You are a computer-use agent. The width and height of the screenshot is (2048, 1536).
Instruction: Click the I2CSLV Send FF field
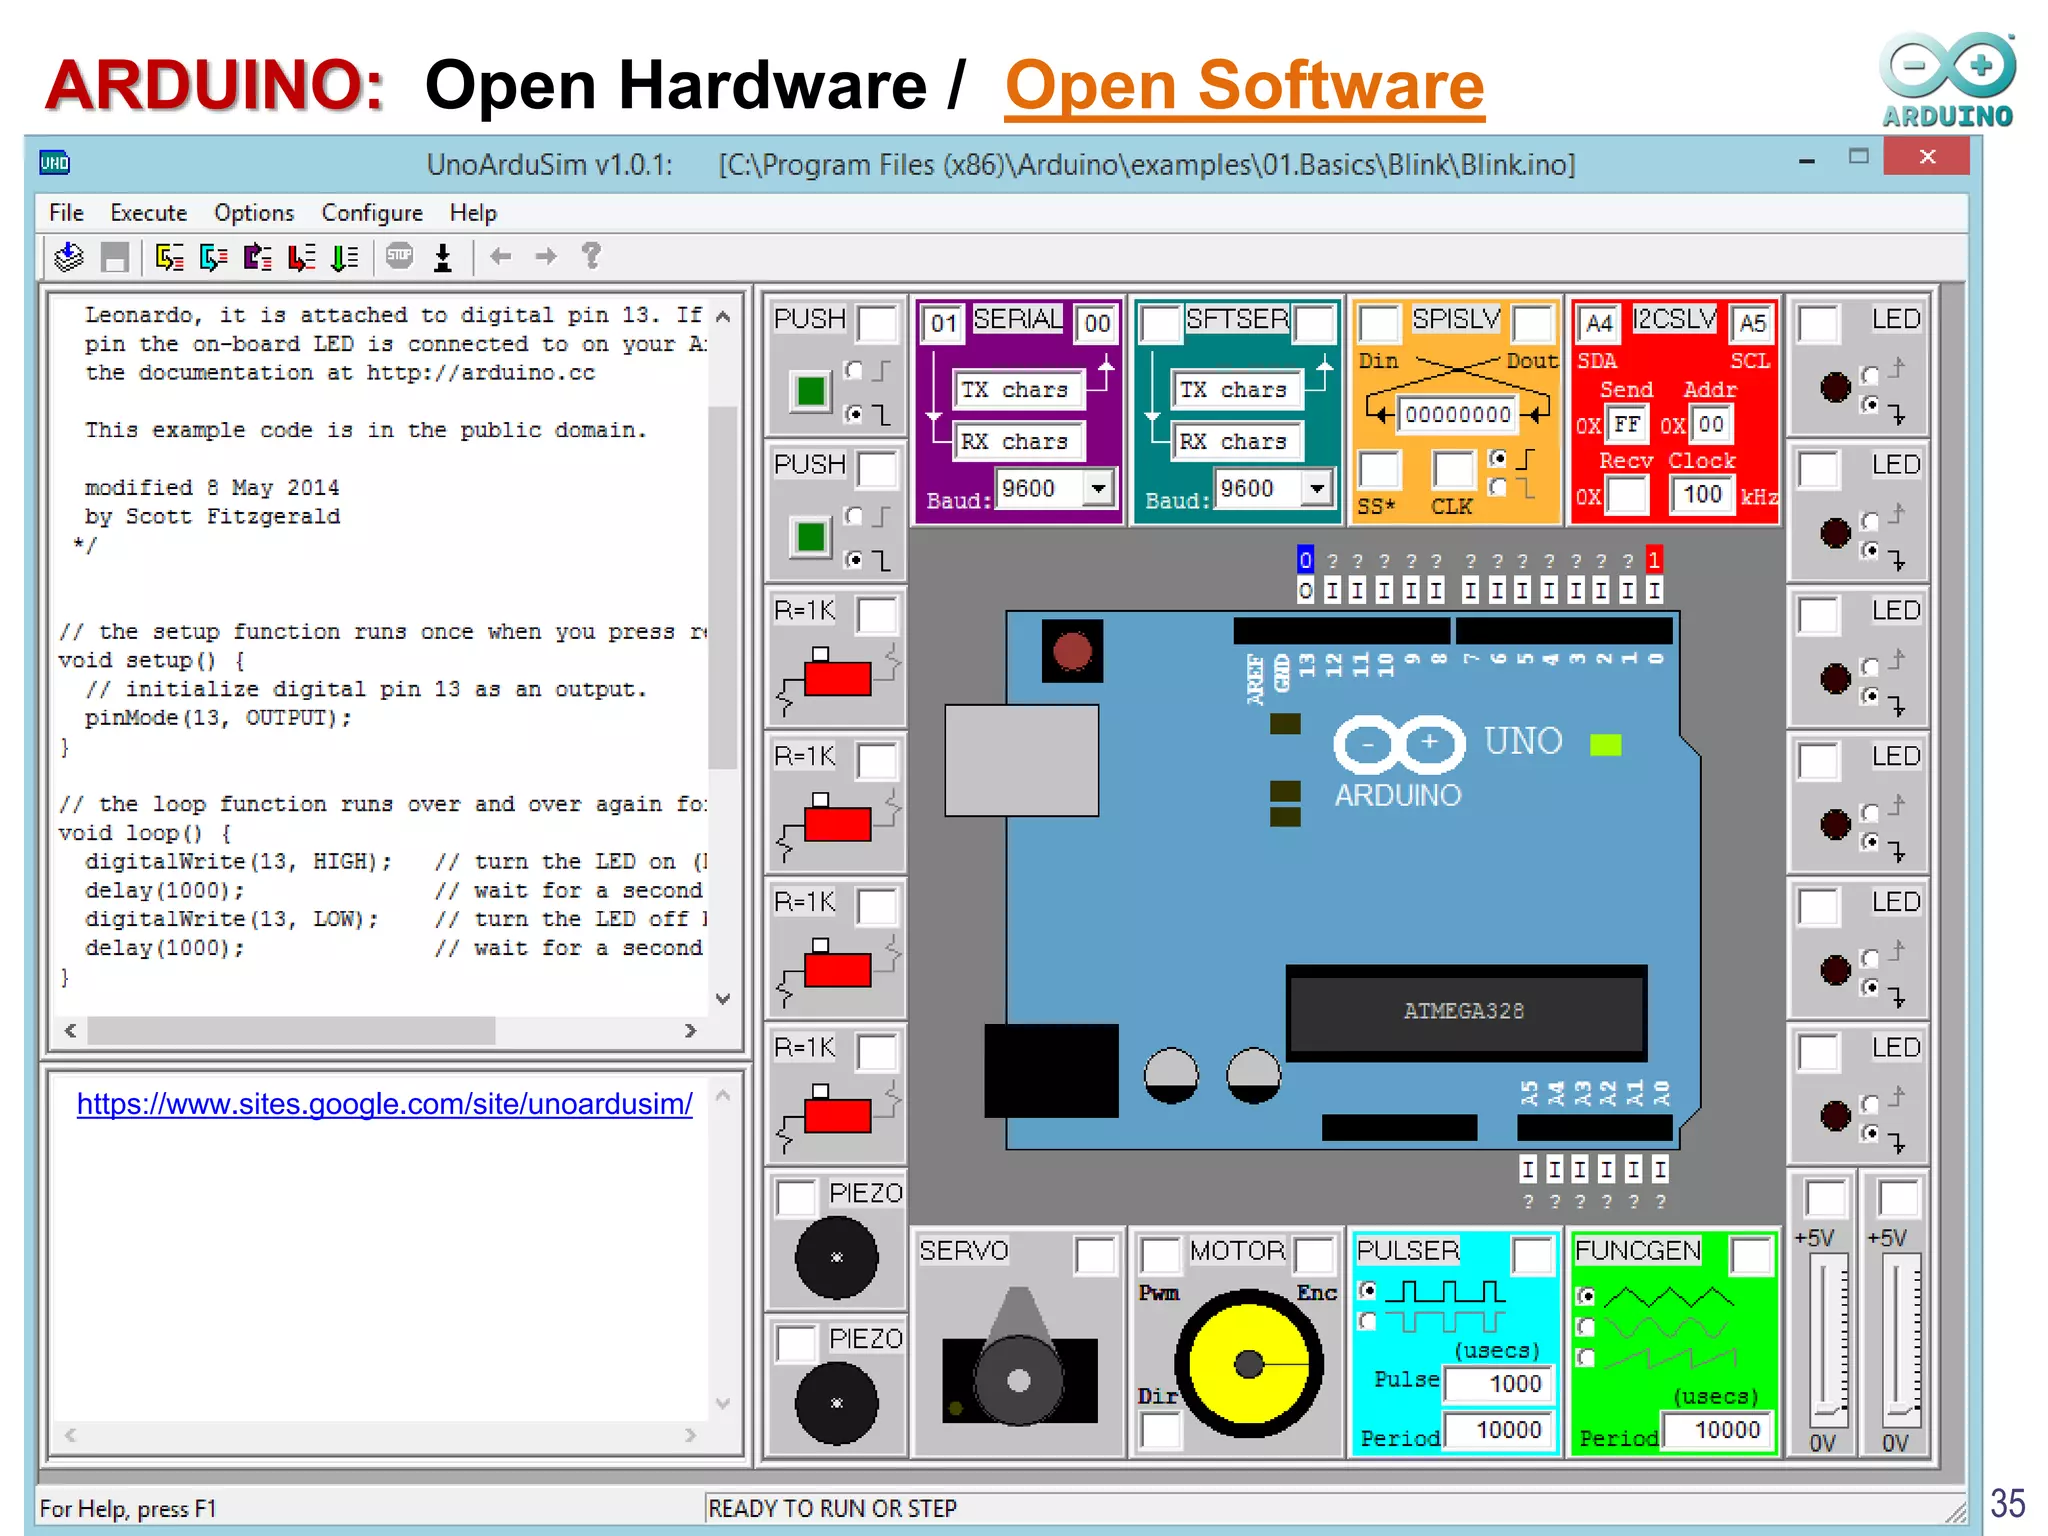coord(1628,424)
